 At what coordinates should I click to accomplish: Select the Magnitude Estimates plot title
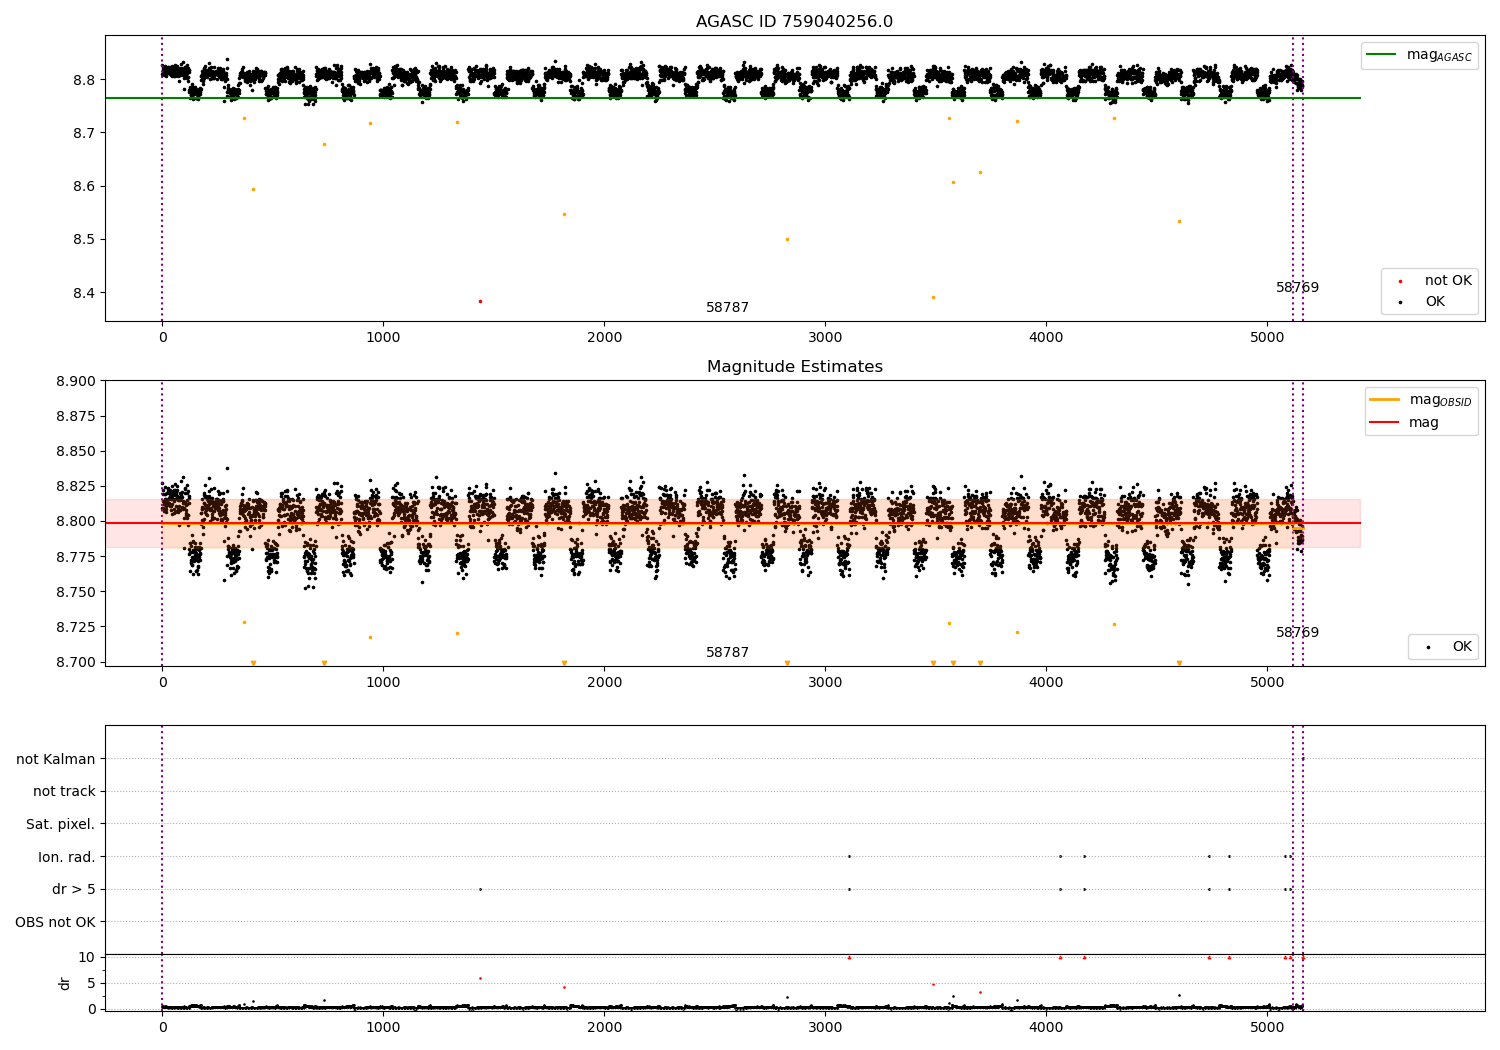(x=795, y=367)
